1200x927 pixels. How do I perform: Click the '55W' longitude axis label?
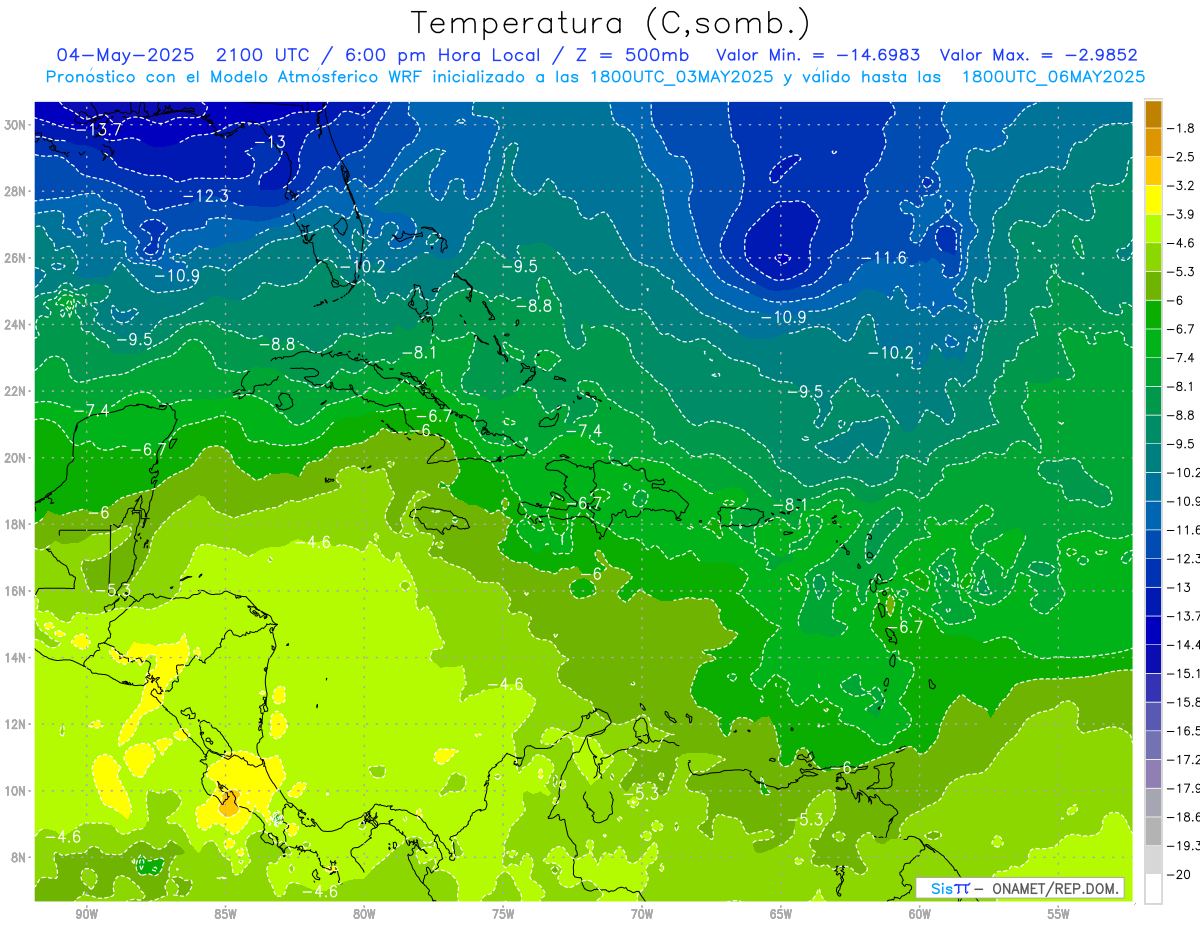coord(1059,914)
